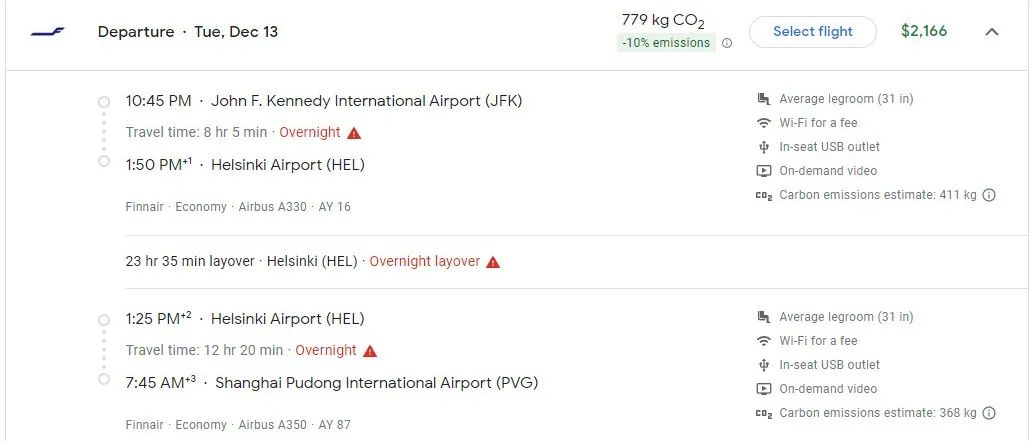This screenshot has height=441, width=1034.
Task: Click the 779 kg CO2 emissions total
Action: 663,20
